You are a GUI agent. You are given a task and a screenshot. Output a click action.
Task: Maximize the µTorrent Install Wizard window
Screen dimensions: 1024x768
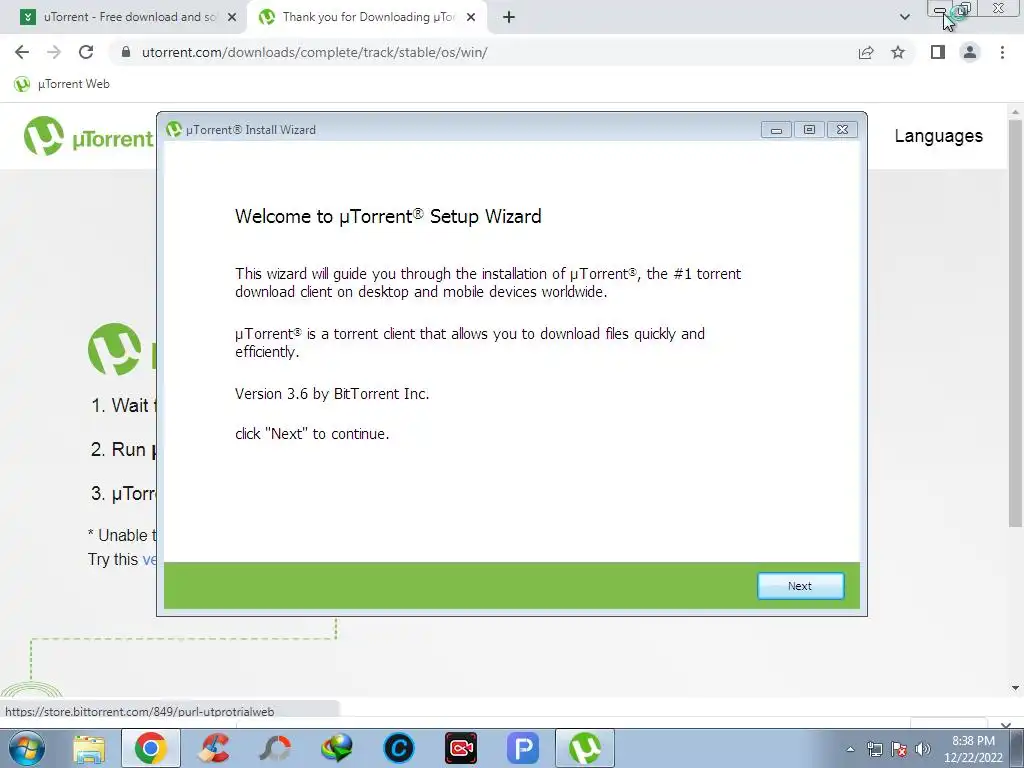809,129
